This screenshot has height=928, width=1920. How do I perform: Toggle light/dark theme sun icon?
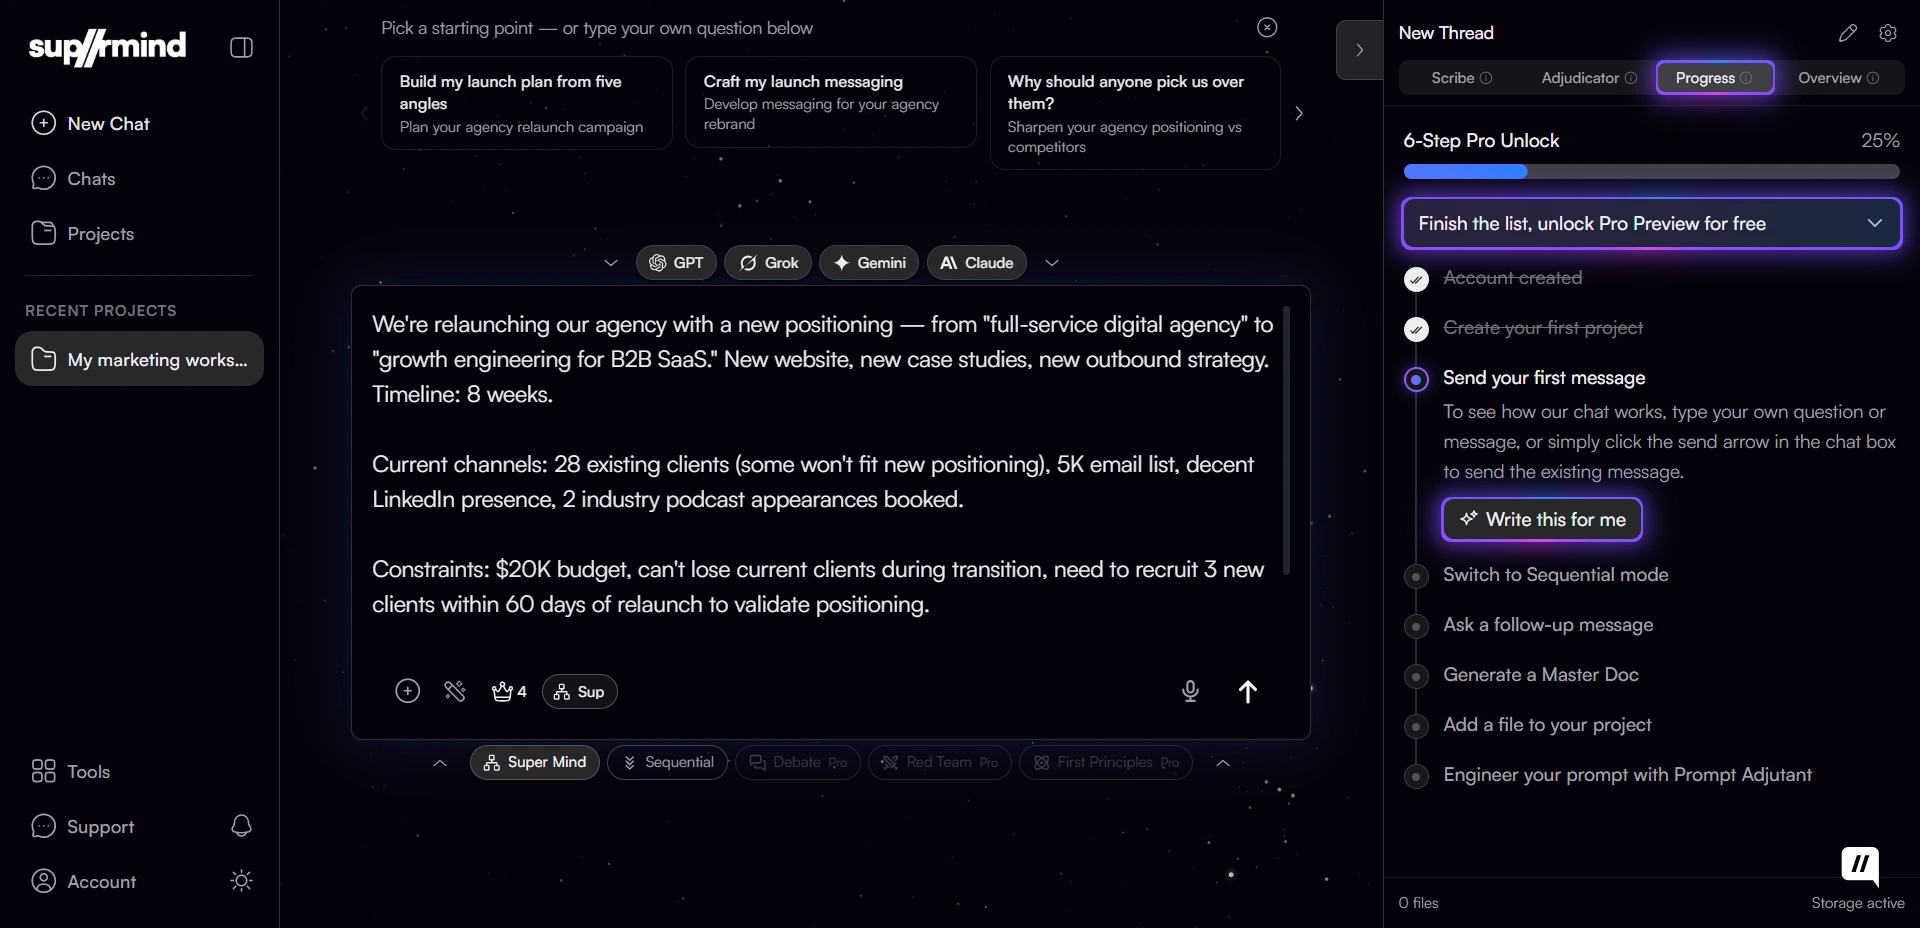point(241,881)
